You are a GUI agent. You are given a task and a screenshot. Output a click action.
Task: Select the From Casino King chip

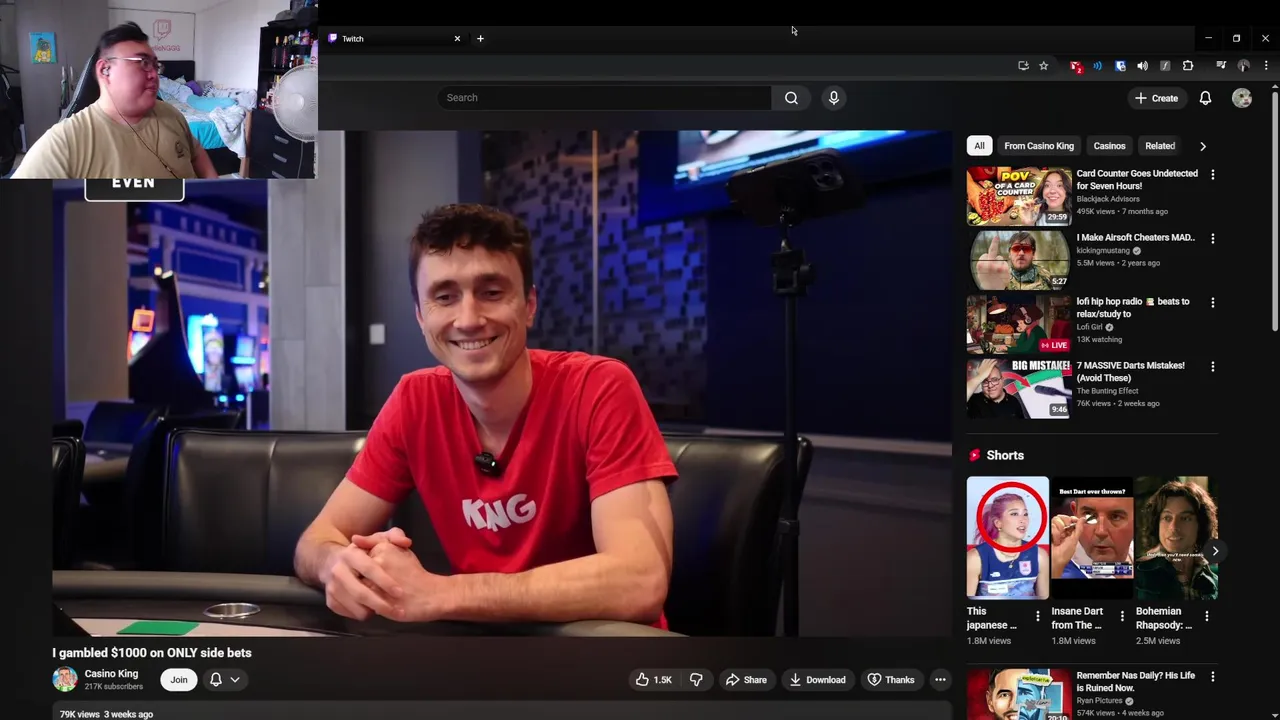[x=1039, y=146]
